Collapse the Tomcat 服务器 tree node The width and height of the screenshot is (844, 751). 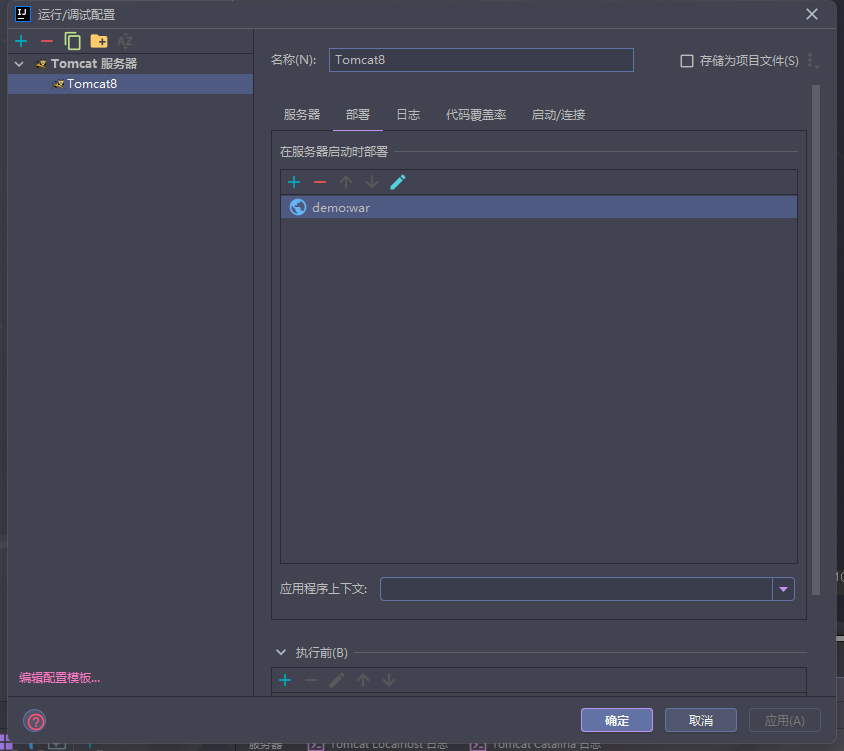click(x=19, y=64)
